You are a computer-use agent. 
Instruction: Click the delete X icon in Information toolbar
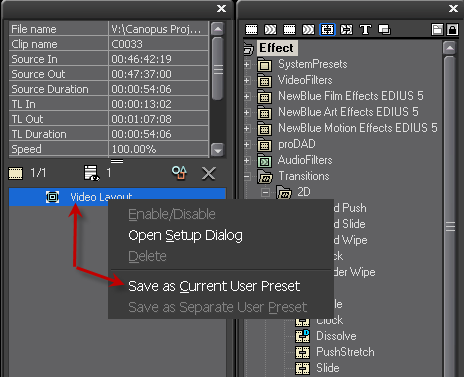coord(209,173)
